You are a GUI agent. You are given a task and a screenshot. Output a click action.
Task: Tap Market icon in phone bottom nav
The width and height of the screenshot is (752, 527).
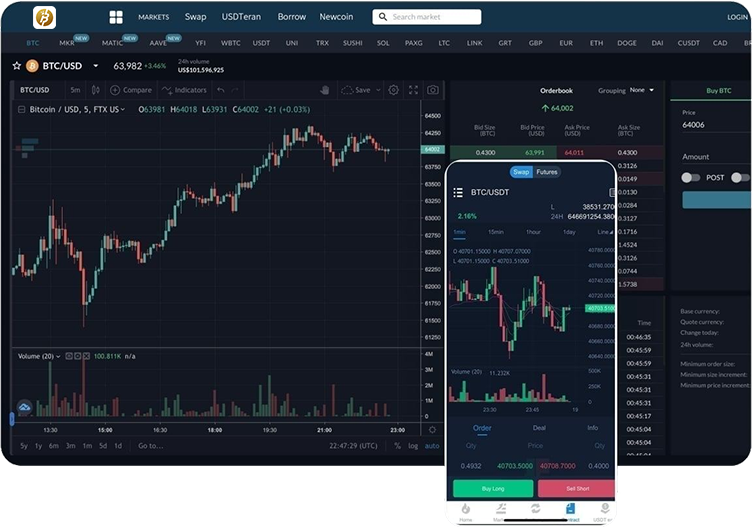(x=500, y=509)
